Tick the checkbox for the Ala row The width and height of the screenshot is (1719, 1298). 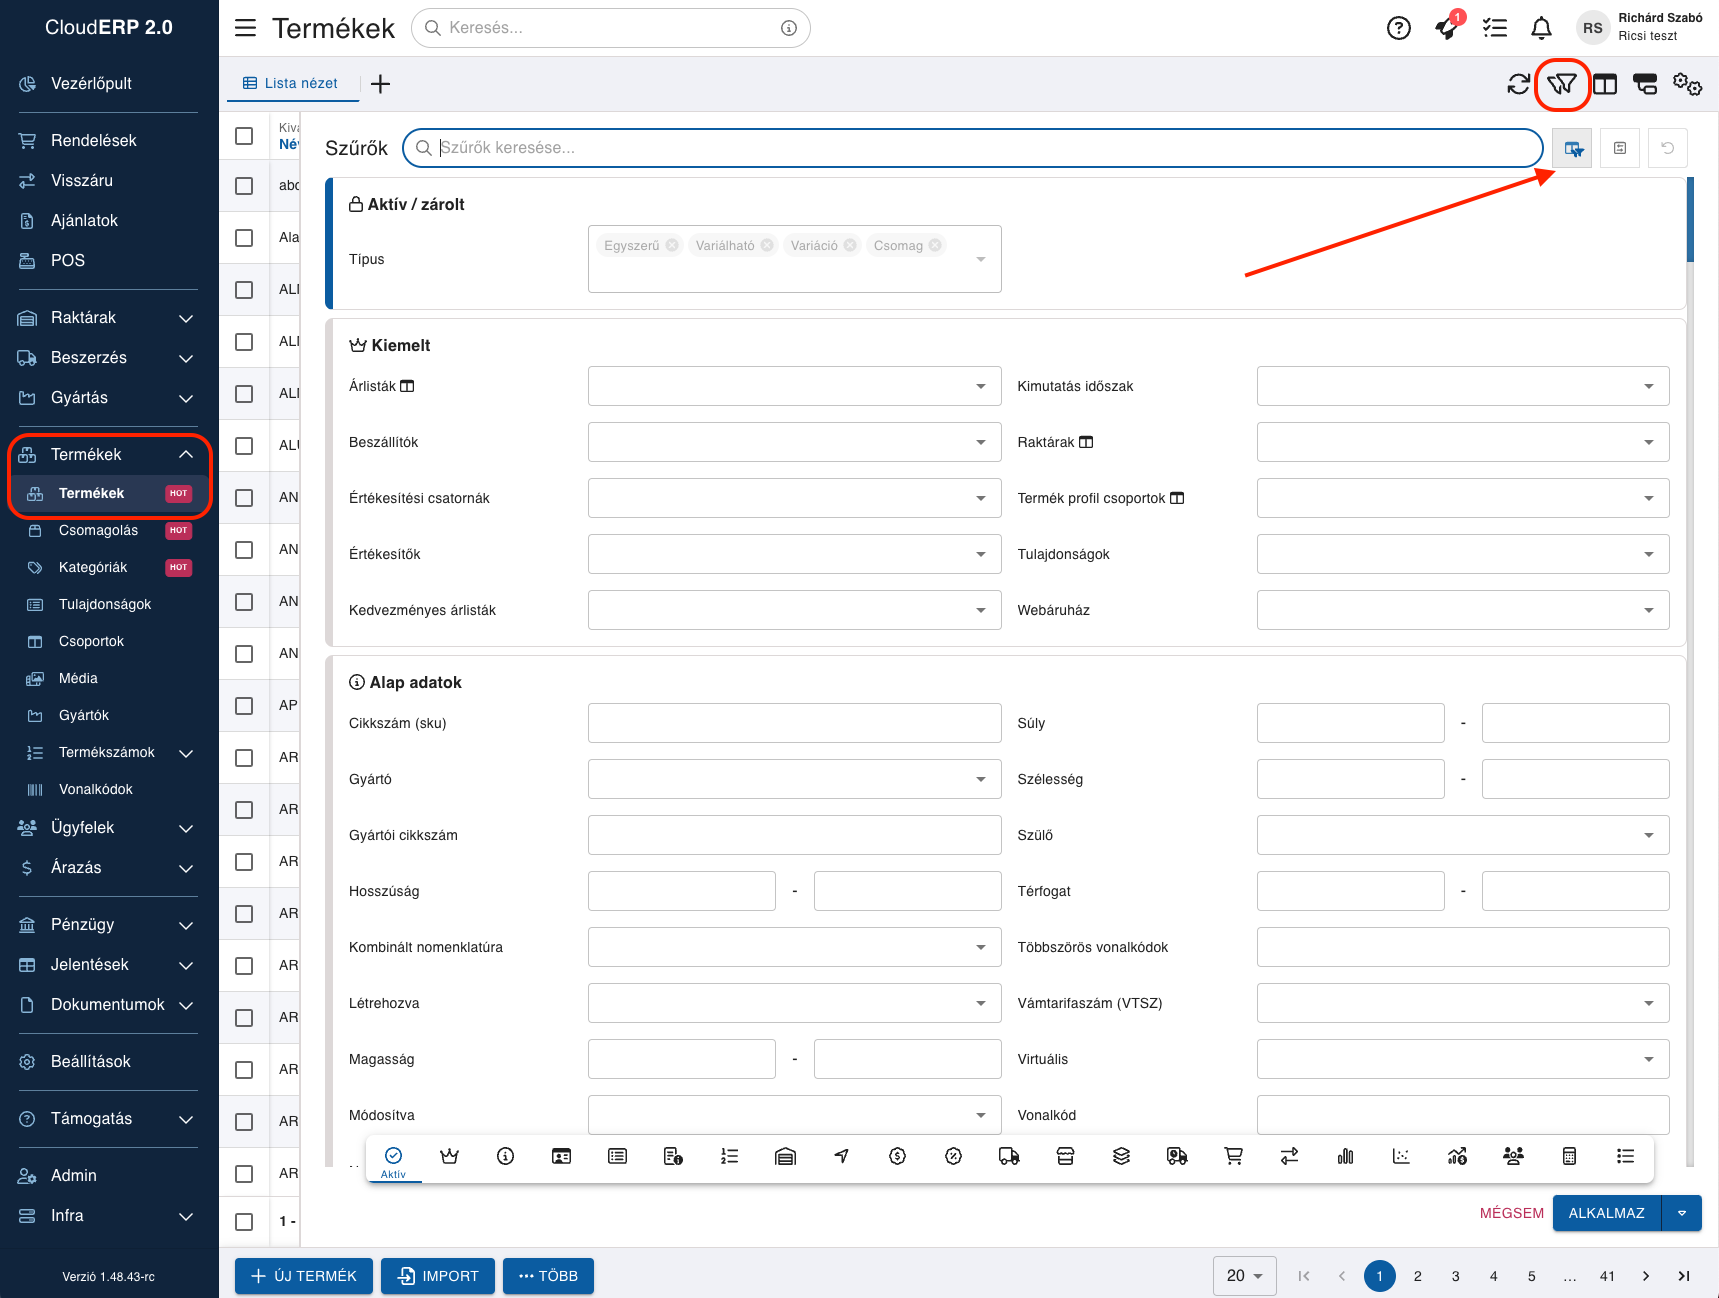244,238
